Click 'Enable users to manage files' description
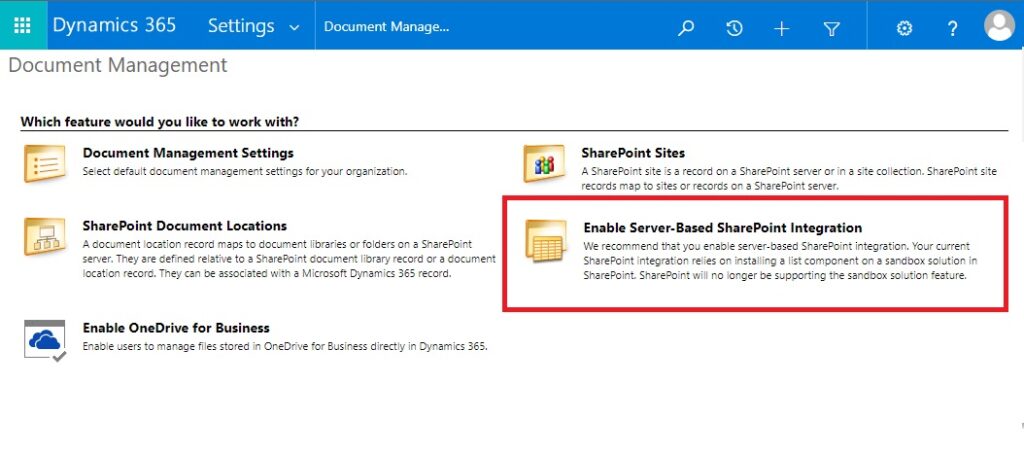This screenshot has height=455, width=1024. (x=285, y=347)
